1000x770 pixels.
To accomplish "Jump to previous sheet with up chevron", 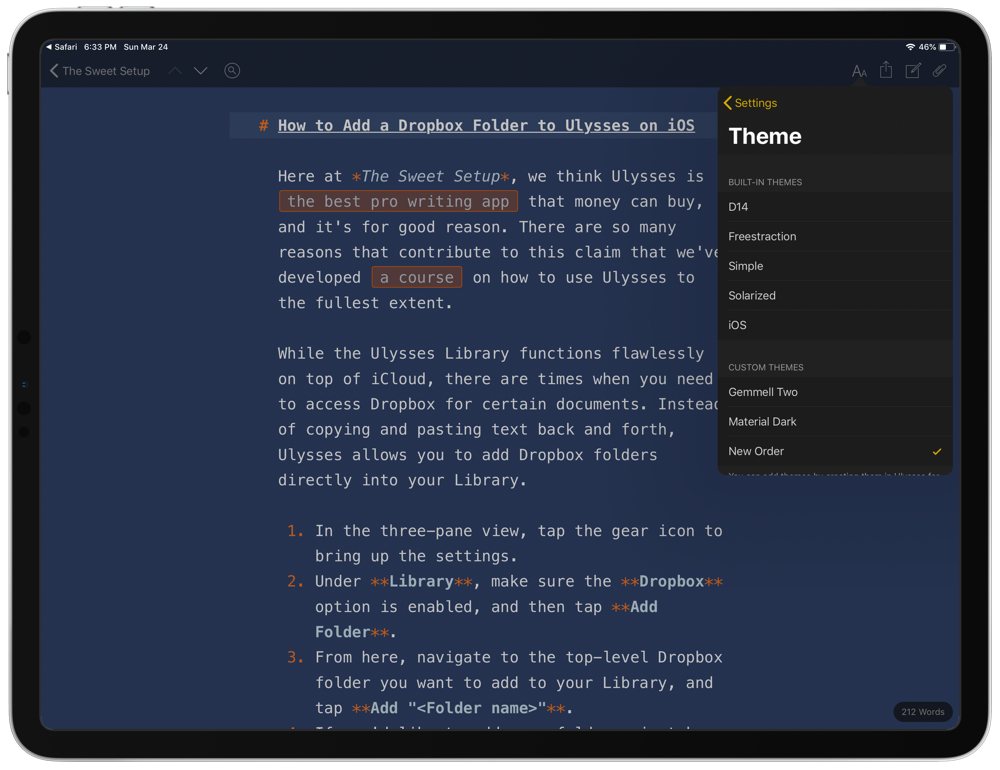I will 175,71.
